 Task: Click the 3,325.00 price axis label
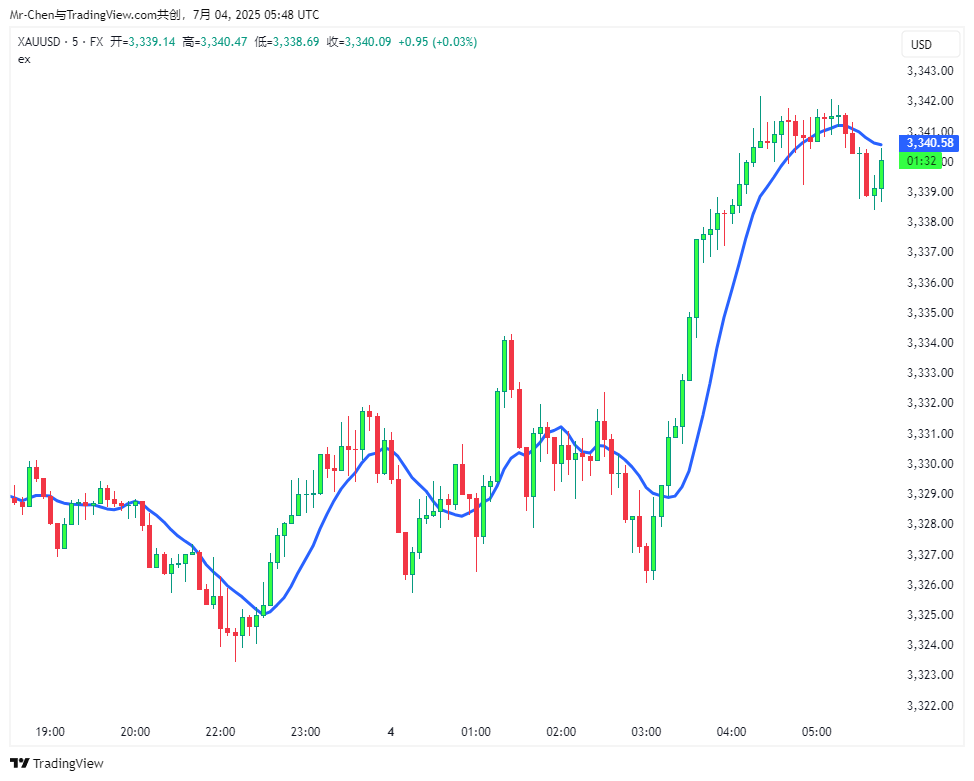pyautogui.click(x=930, y=614)
